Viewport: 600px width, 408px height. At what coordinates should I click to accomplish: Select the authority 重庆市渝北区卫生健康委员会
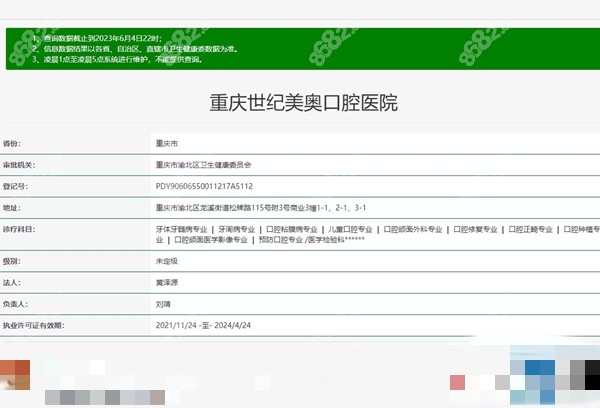point(203,165)
